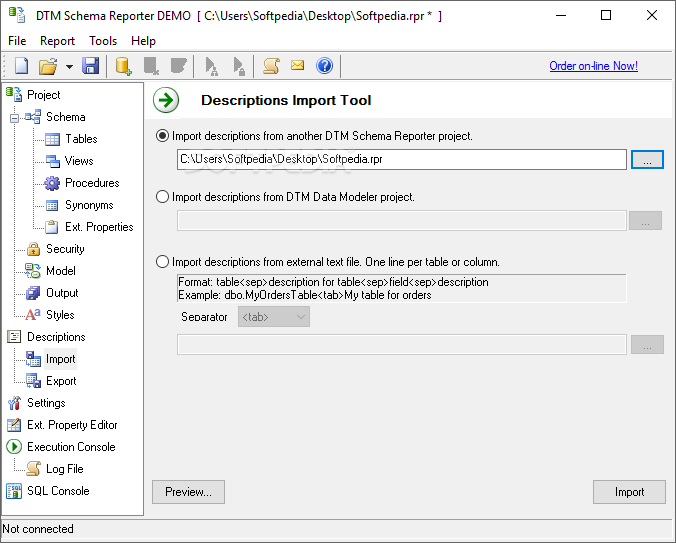The width and height of the screenshot is (676, 543).
Task: Select Schema in the tree
Action: [66, 117]
